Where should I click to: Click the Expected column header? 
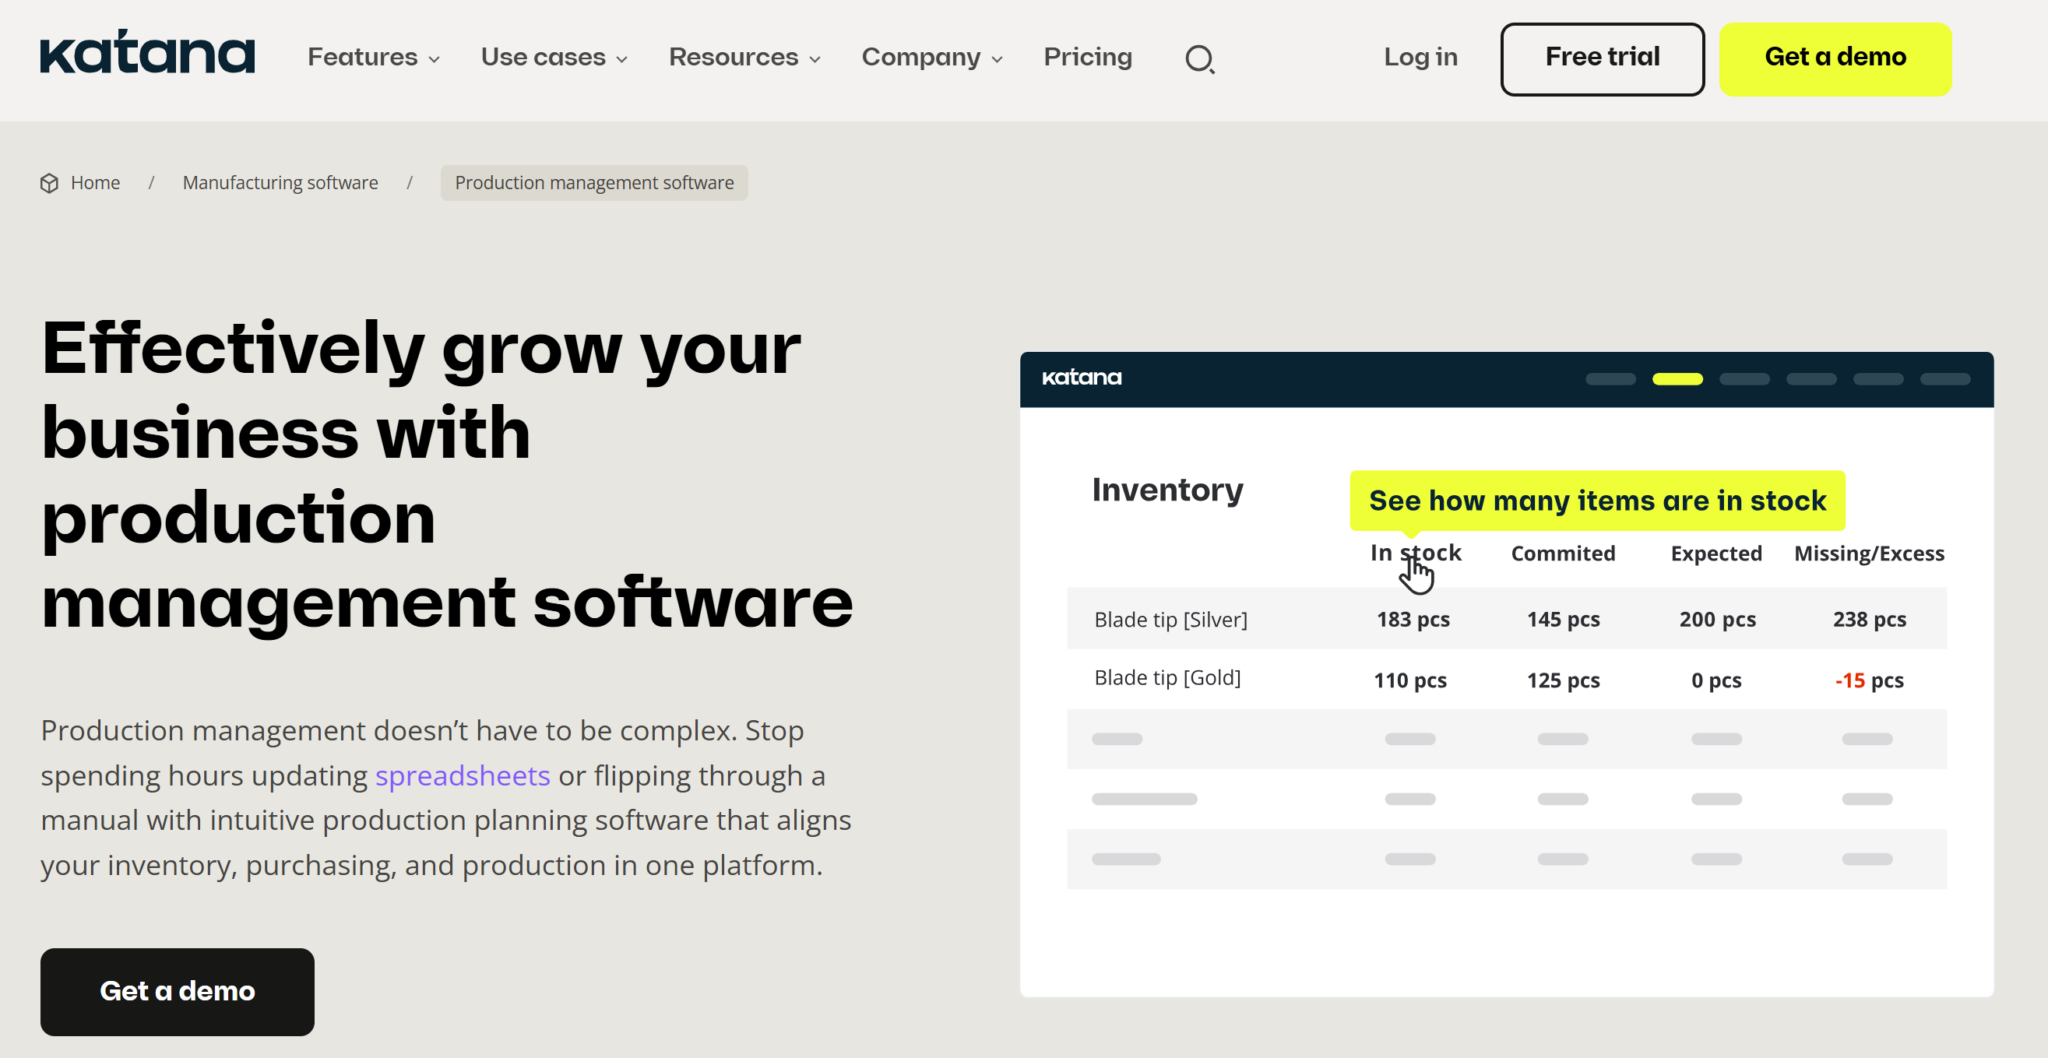1716,553
